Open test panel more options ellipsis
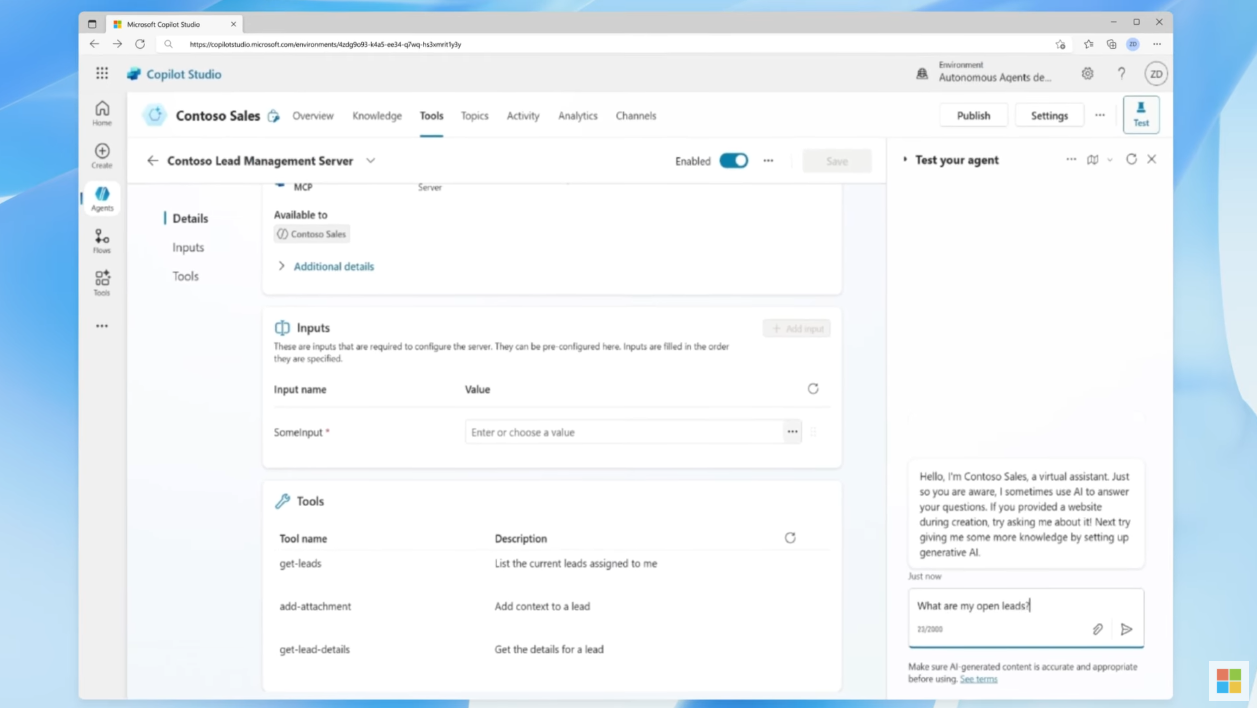Image resolution: width=1257 pixels, height=708 pixels. coord(1071,159)
